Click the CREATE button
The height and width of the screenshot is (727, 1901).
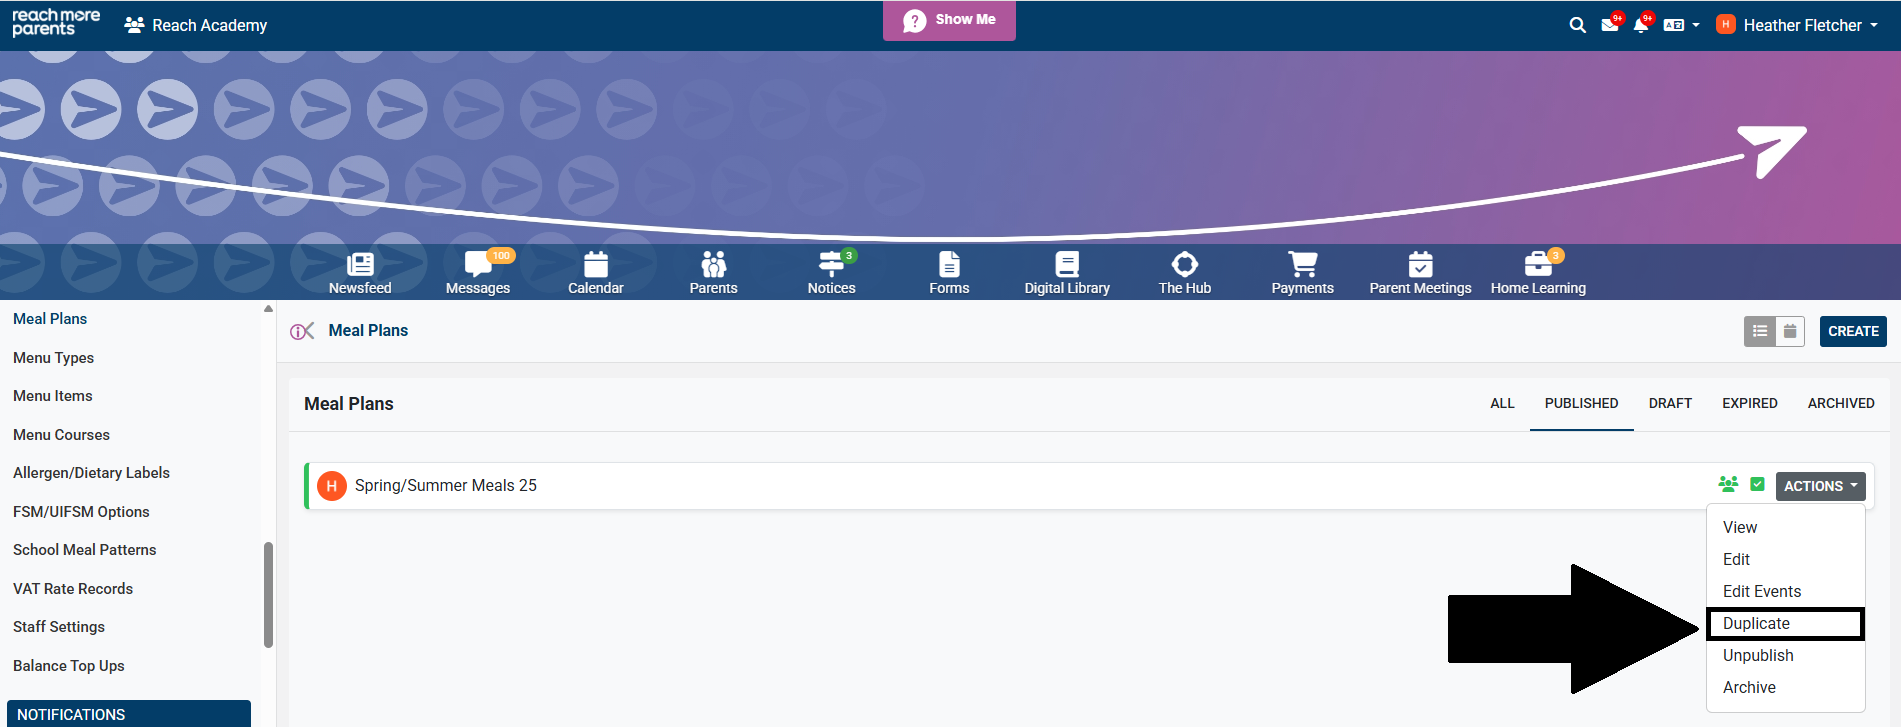(x=1853, y=331)
